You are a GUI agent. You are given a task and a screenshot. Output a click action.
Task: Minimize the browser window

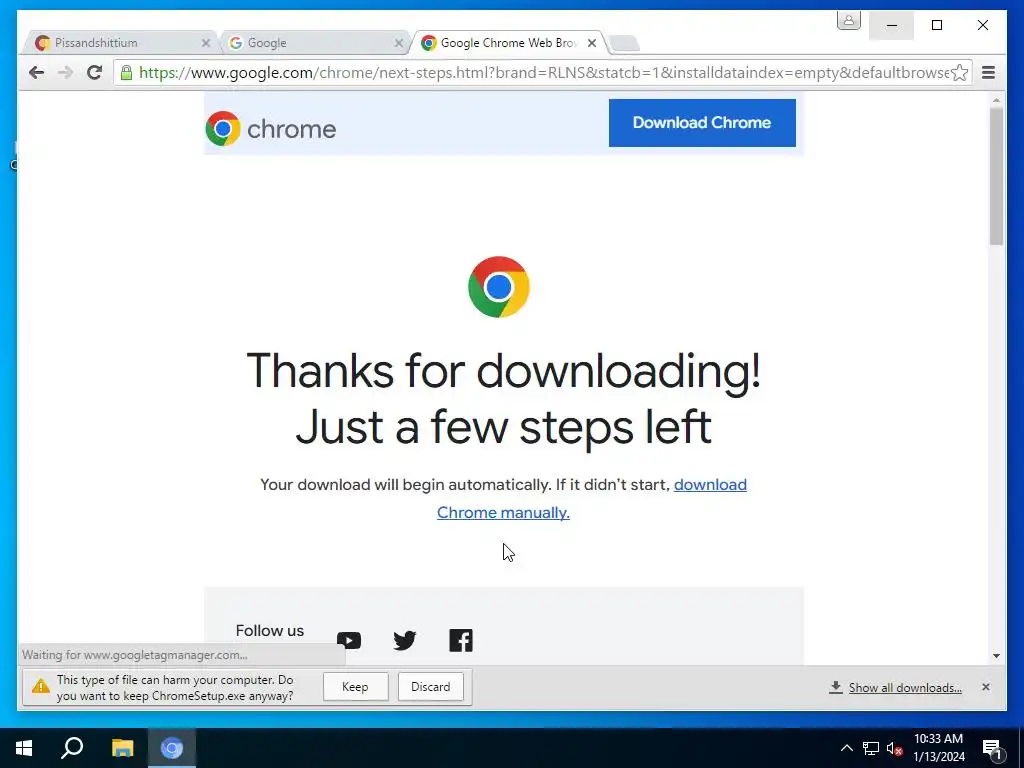tap(891, 25)
